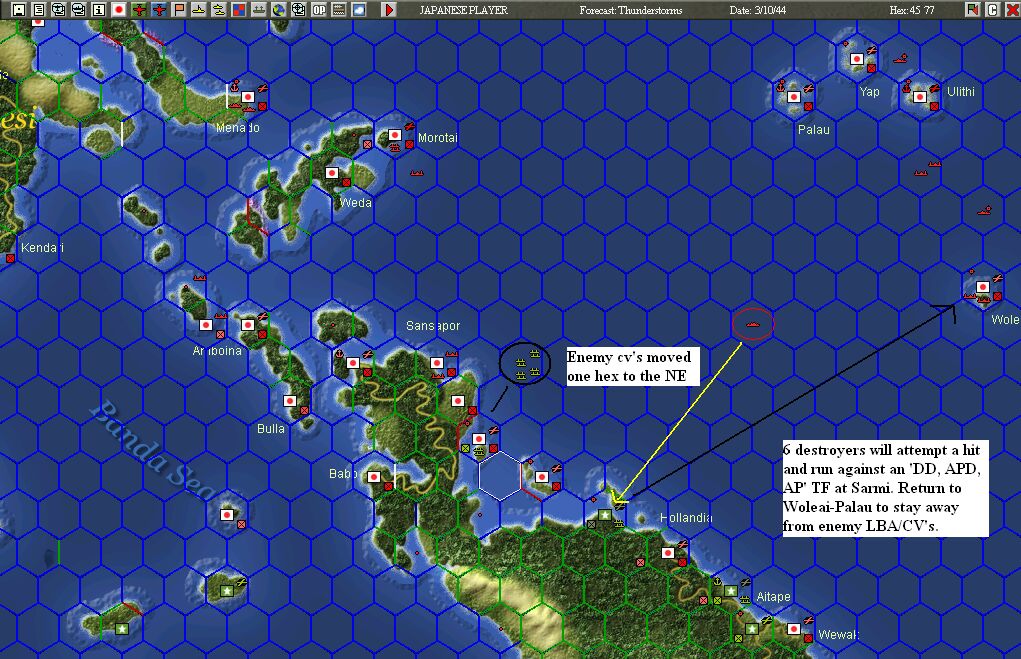
Task: Click the floppy-disk save game icon
Action: (x=19, y=10)
